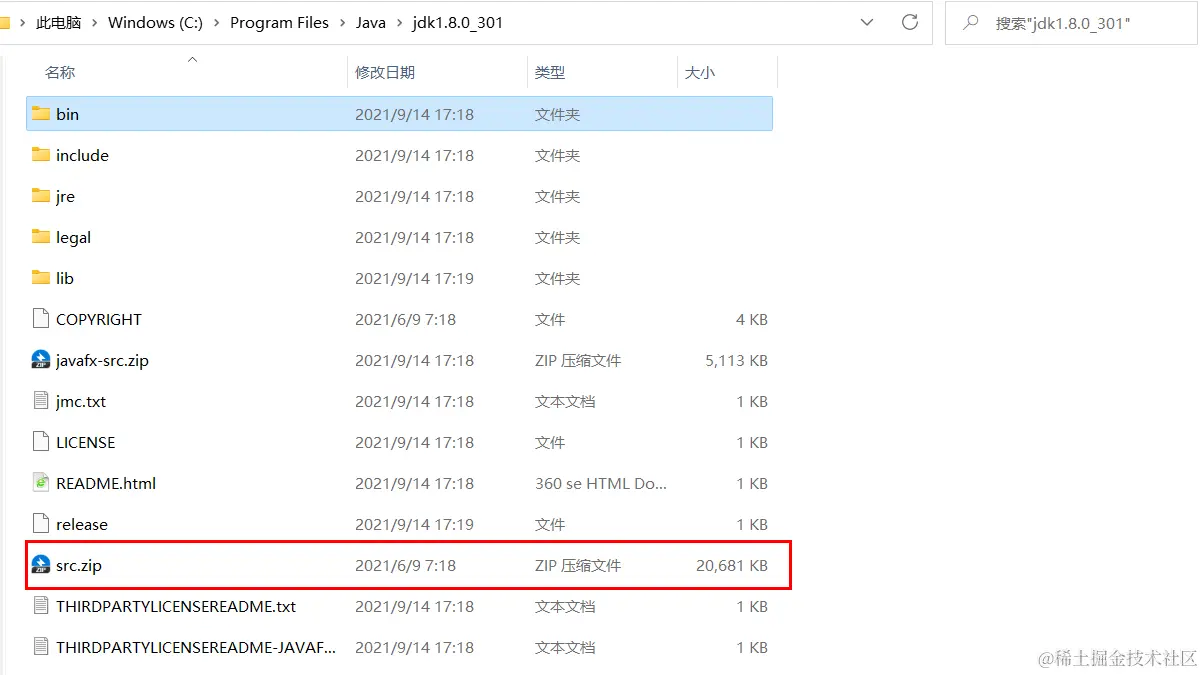Click the 2021/9/14 17:19 date of lib

[x=414, y=278]
